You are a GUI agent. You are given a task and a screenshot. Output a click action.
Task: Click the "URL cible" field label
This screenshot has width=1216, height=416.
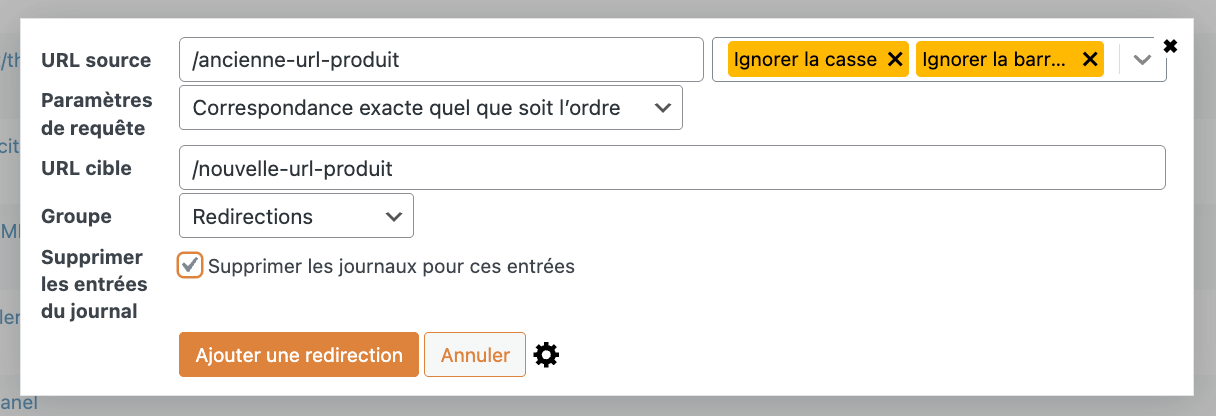pyautogui.click(x=86, y=168)
